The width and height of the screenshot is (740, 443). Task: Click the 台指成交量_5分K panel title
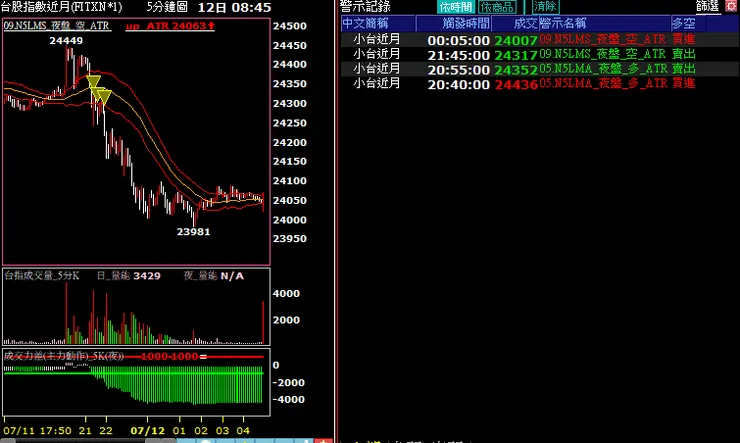42,276
